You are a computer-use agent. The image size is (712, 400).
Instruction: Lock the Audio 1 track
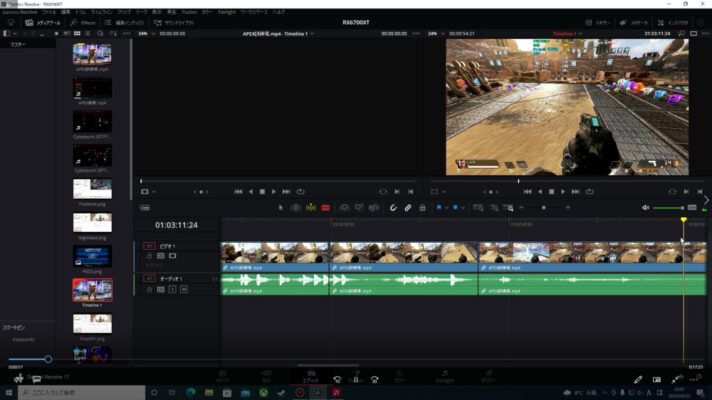click(149, 289)
